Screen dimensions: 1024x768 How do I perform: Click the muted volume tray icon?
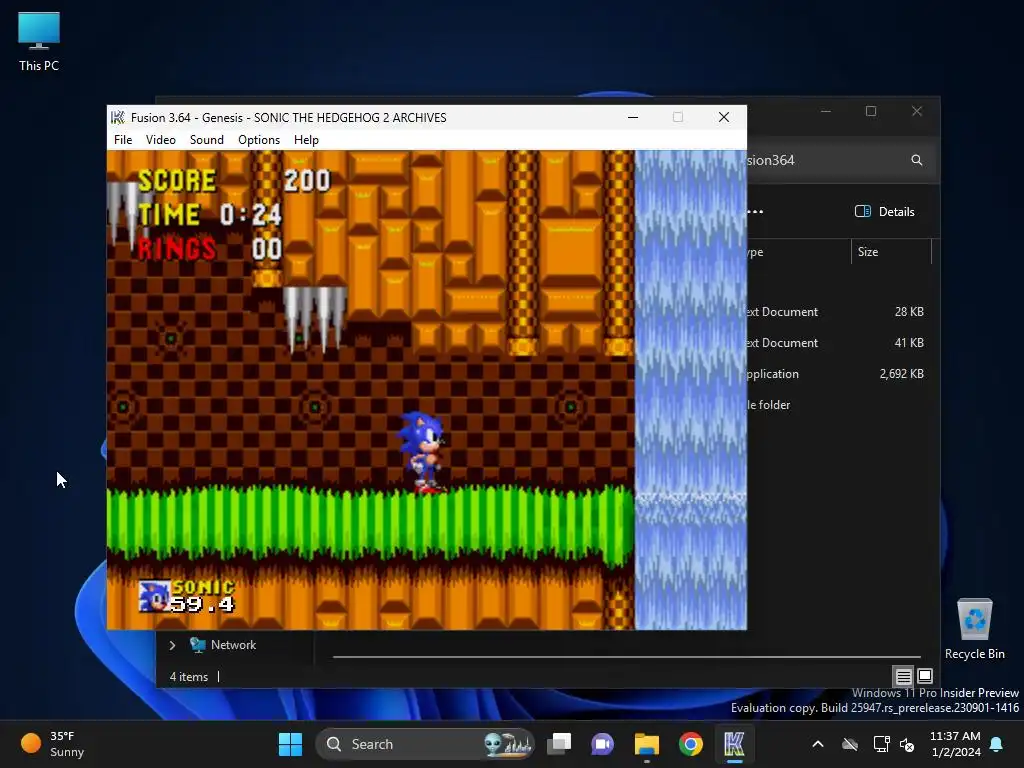(907, 744)
